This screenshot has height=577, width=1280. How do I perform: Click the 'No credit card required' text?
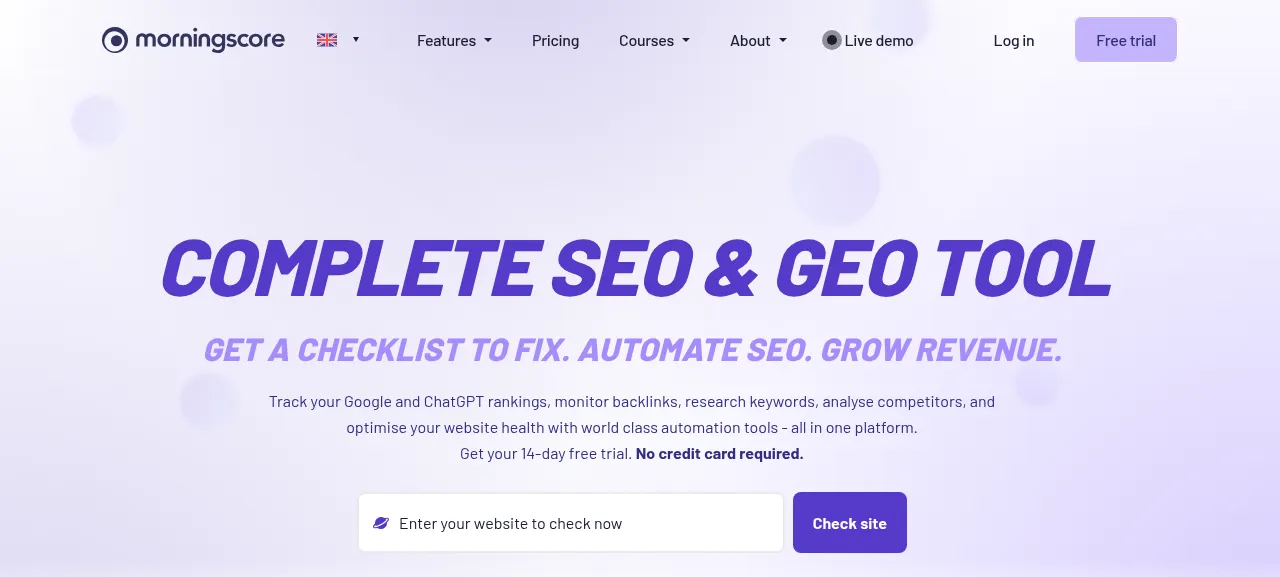click(x=720, y=454)
